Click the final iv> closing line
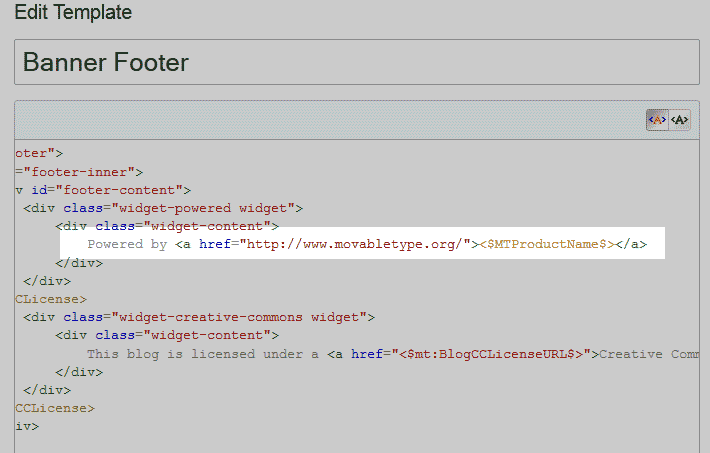Viewport: 710px width, 453px height. pyautogui.click(x=27, y=426)
